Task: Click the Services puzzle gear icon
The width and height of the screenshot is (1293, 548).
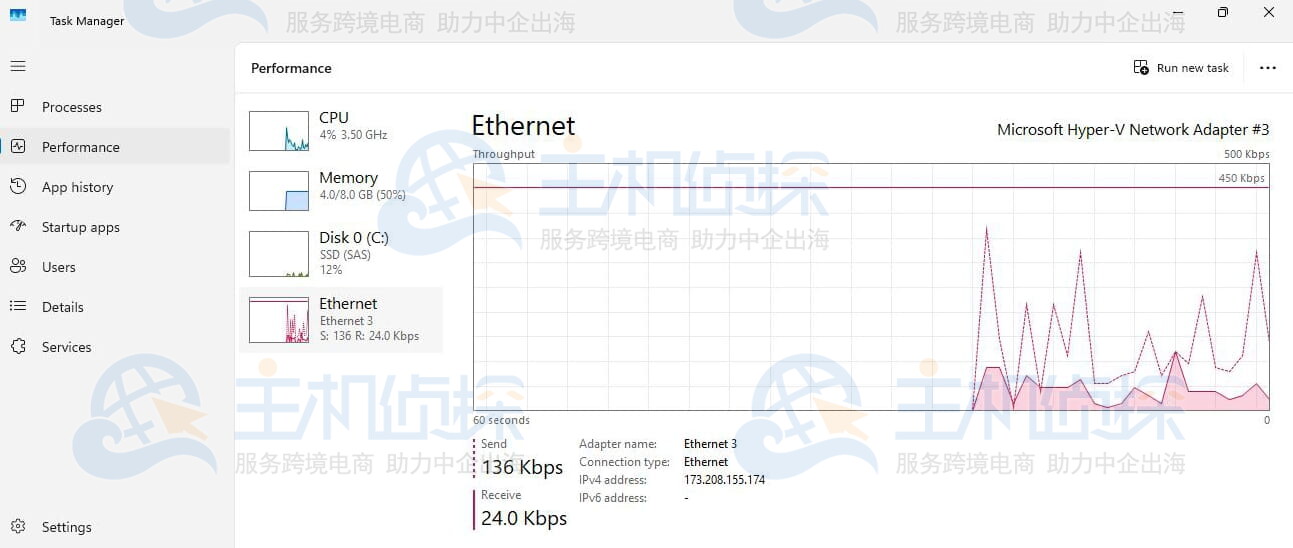Action: (17, 346)
